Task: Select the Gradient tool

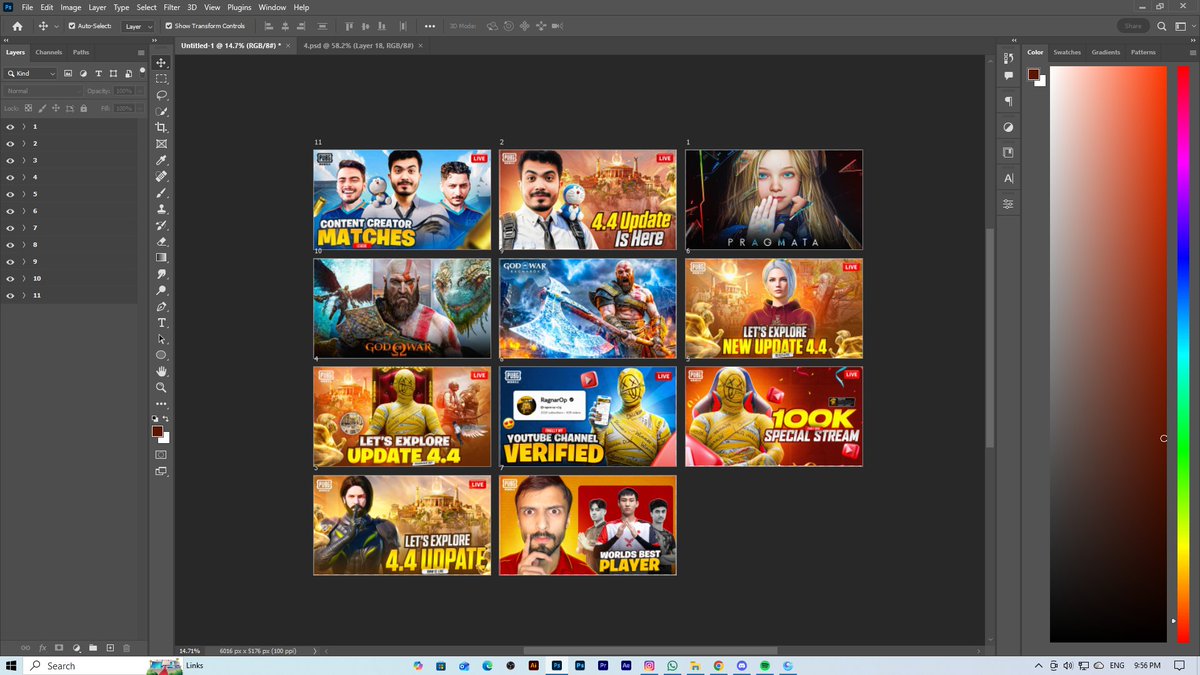Action: (x=162, y=257)
